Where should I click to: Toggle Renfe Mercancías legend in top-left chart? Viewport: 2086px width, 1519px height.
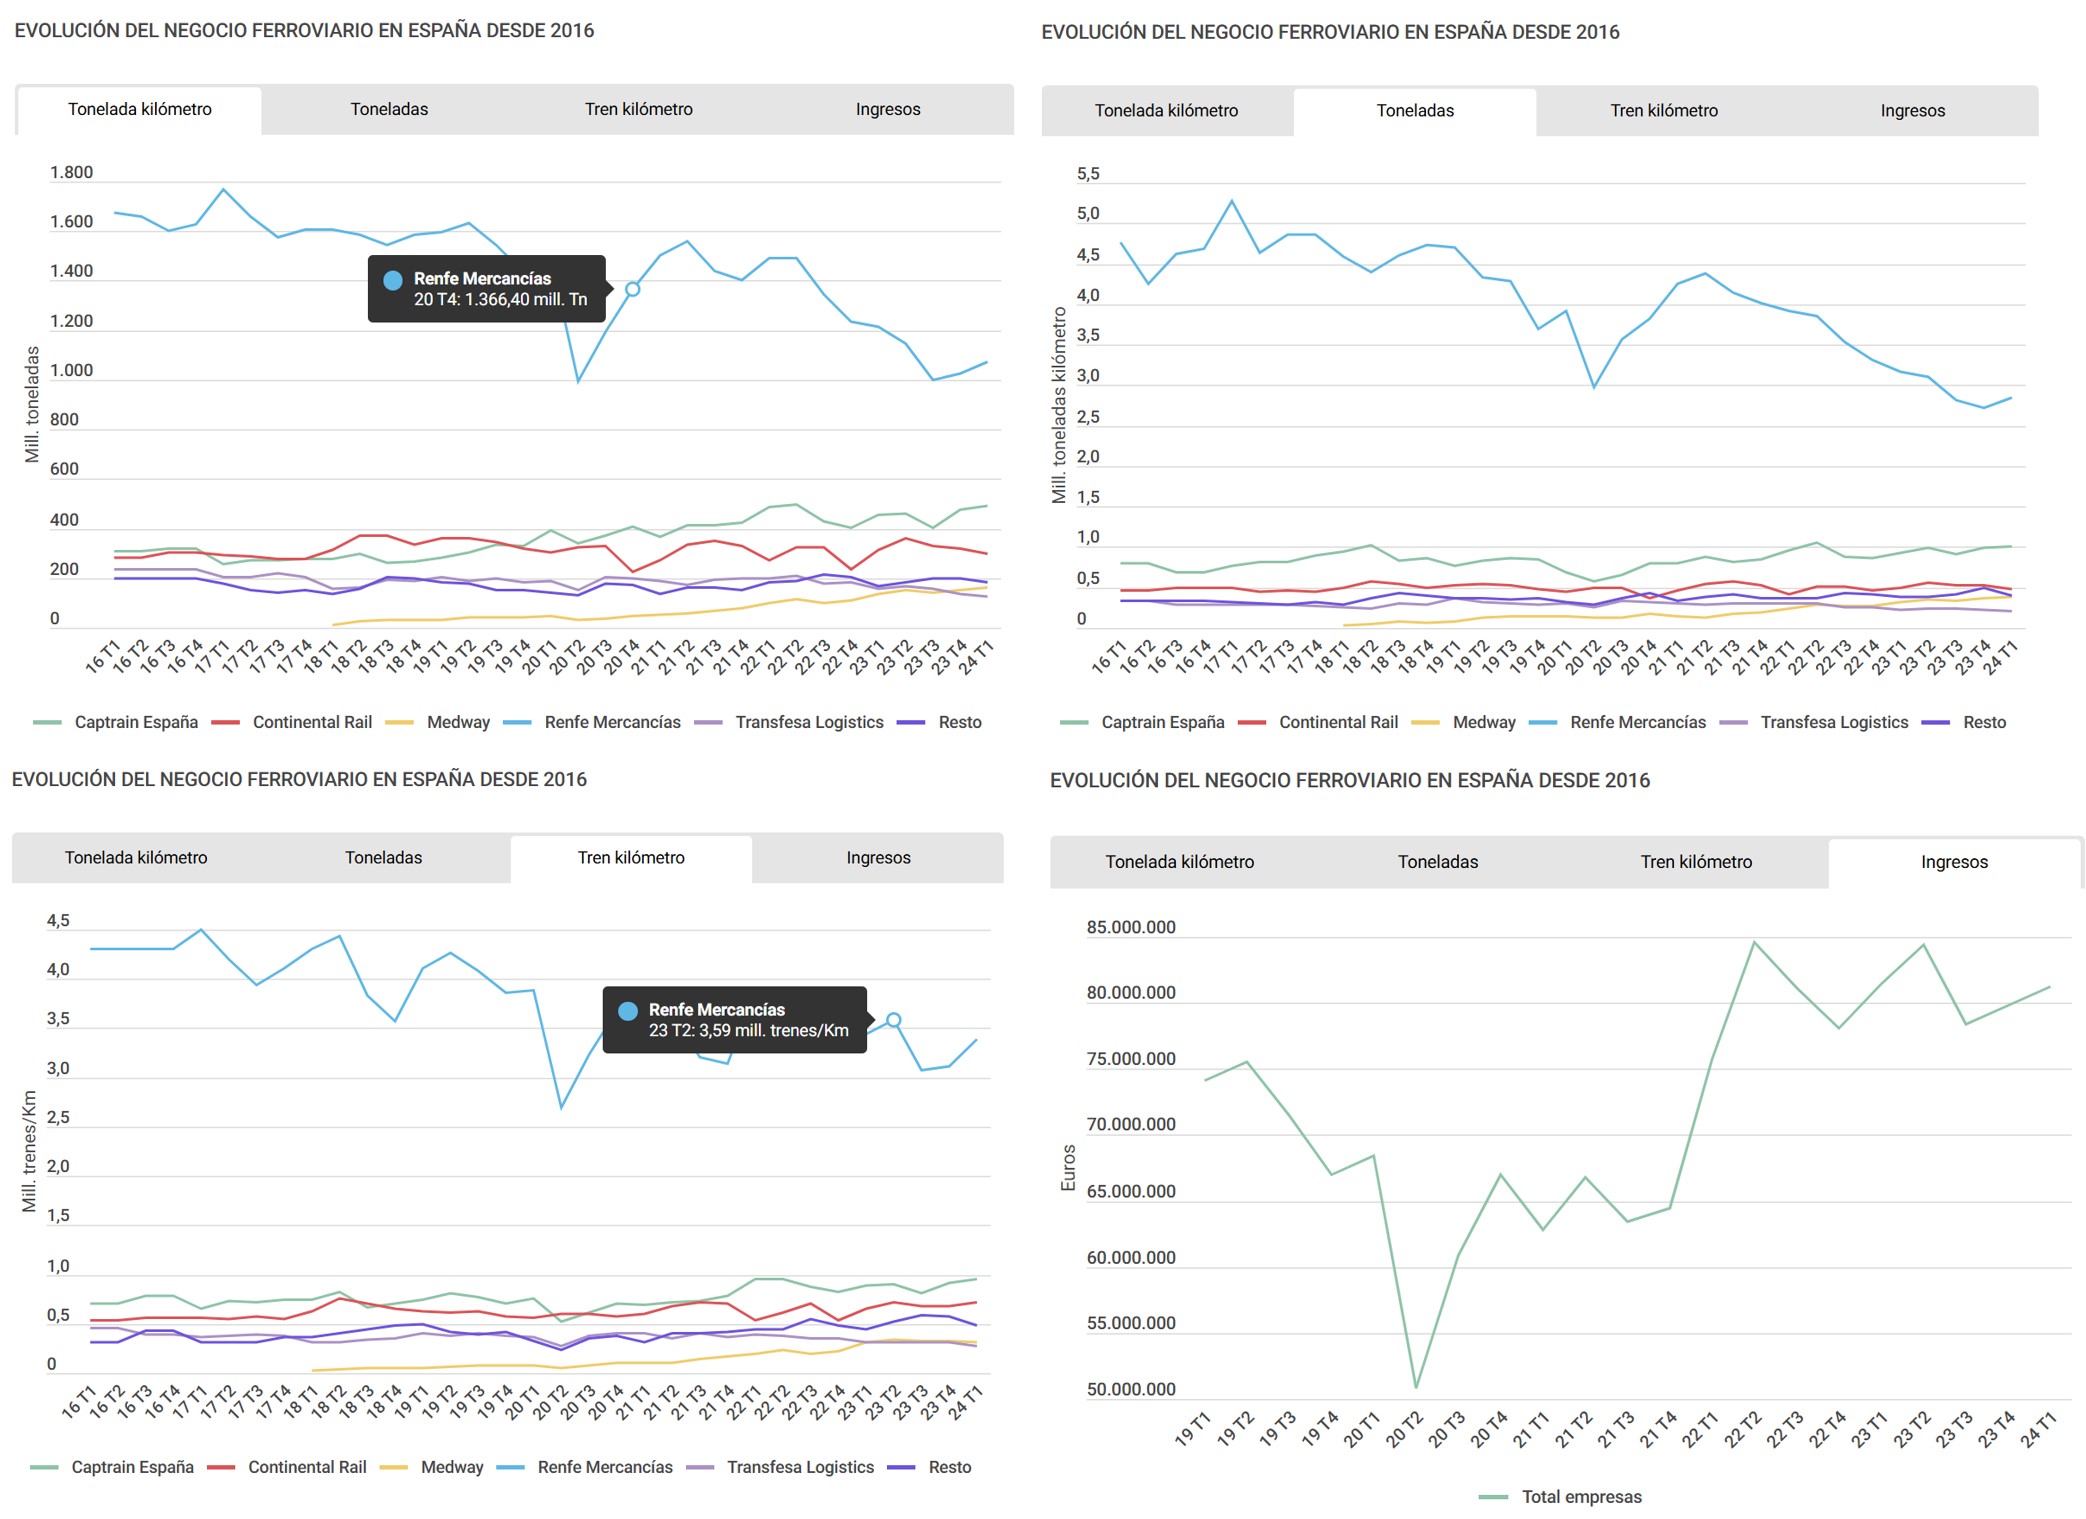612,722
